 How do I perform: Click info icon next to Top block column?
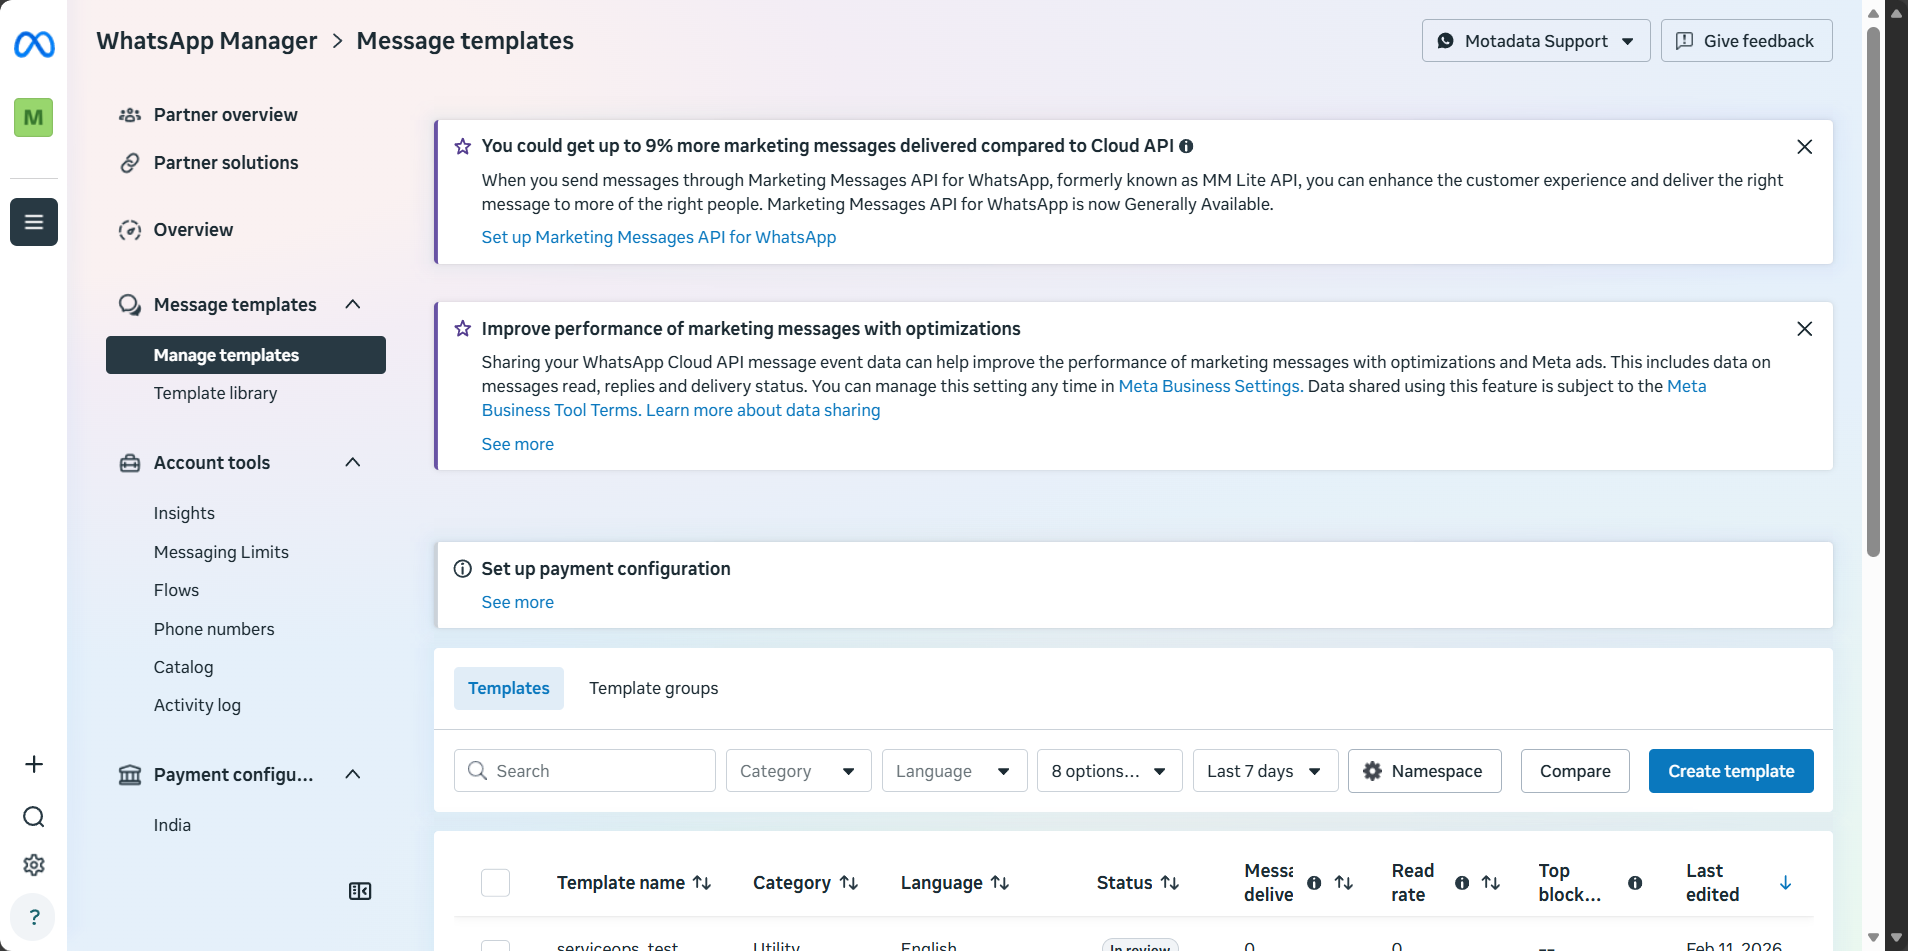[x=1635, y=883]
